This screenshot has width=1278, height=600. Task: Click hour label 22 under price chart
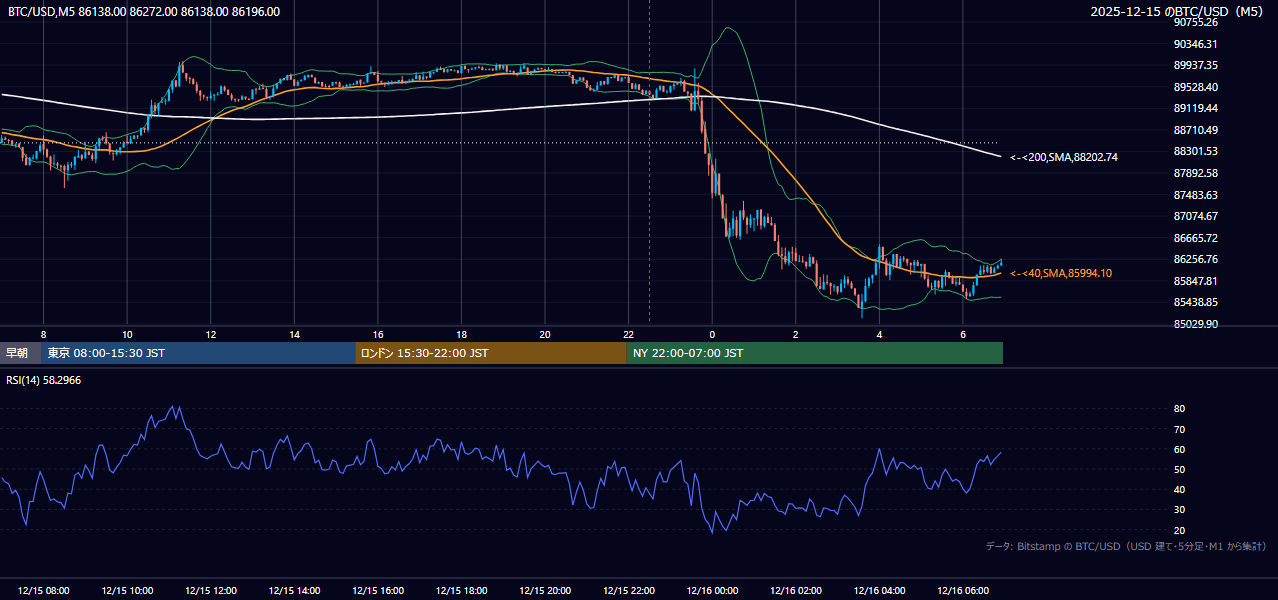click(x=629, y=334)
